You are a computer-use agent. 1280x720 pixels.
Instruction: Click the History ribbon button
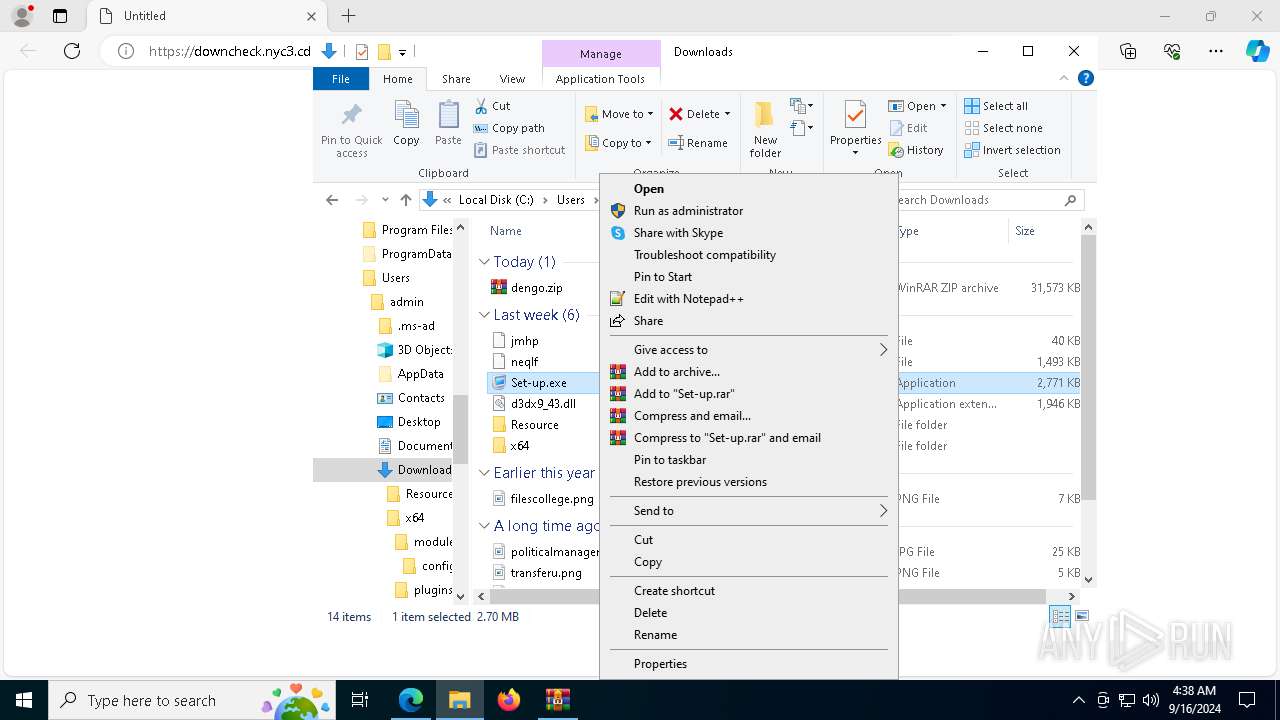tap(916, 150)
